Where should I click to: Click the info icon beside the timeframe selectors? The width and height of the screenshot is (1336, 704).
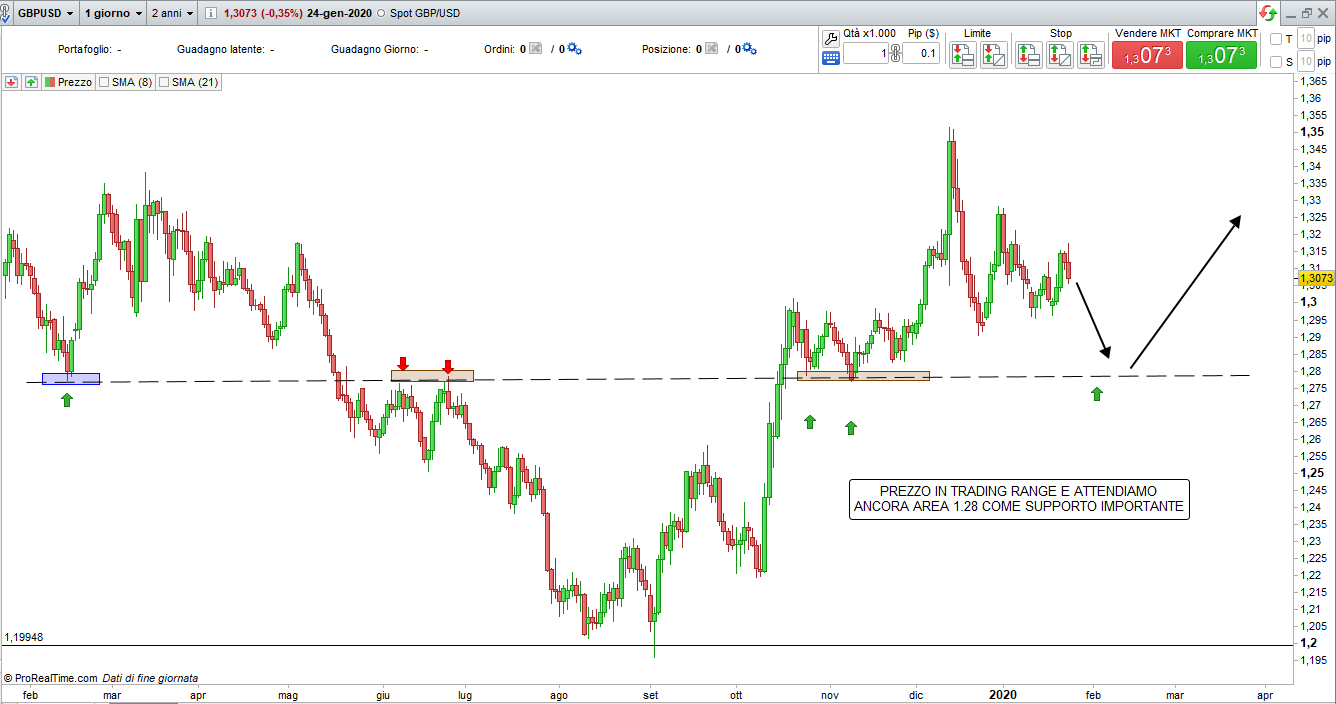pos(211,13)
